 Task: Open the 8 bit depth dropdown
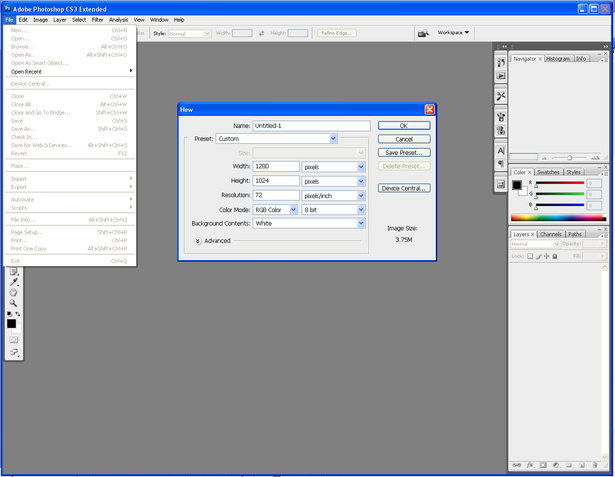click(333, 210)
